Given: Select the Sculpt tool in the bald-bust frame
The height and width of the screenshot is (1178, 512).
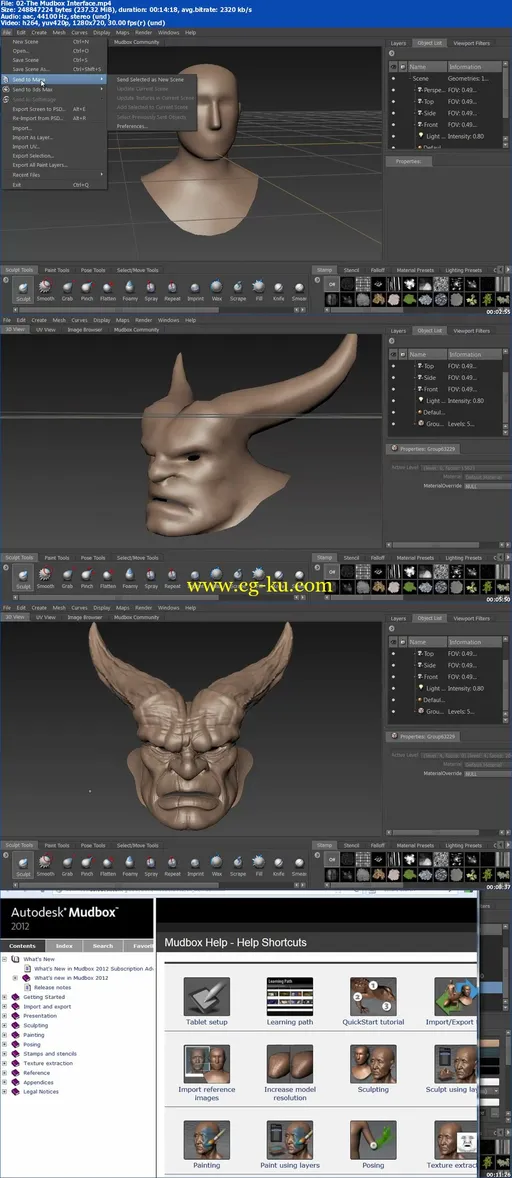Looking at the screenshot, I should point(23,289).
